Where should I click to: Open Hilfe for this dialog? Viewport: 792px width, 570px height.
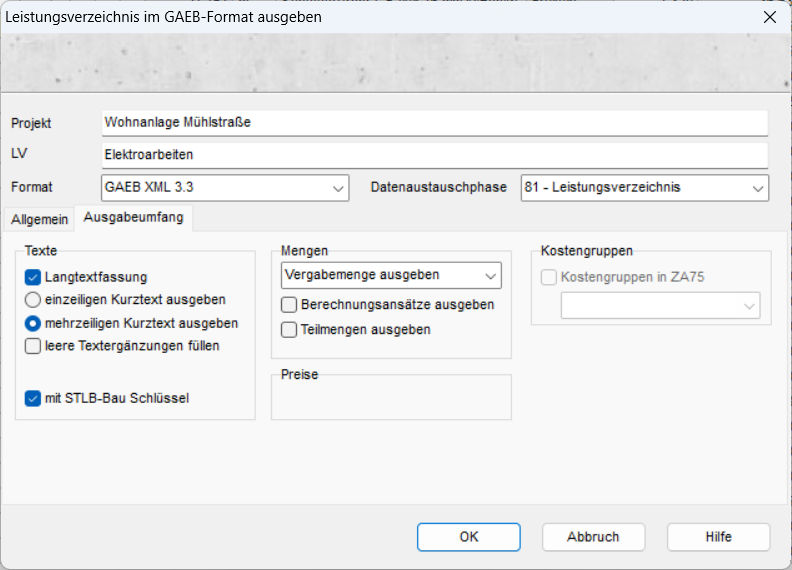tap(718, 537)
